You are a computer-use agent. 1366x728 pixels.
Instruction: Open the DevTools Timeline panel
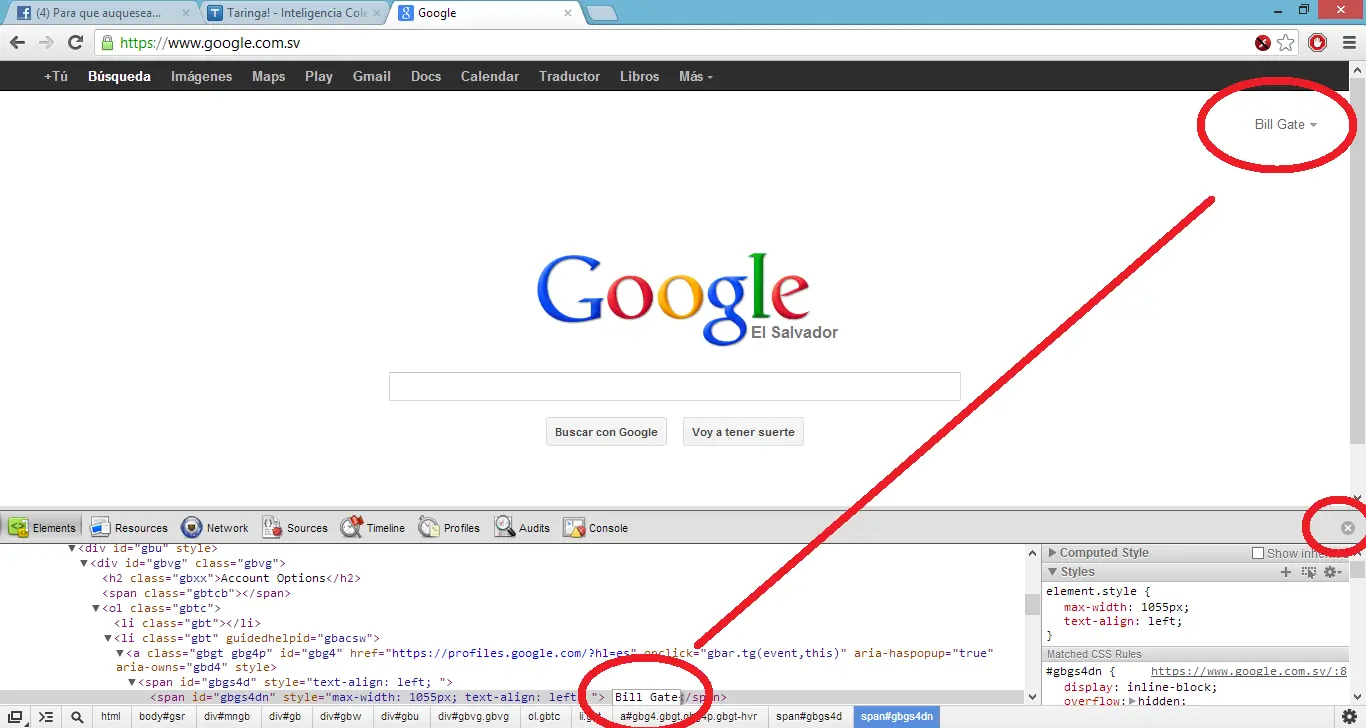click(x=373, y=527)
